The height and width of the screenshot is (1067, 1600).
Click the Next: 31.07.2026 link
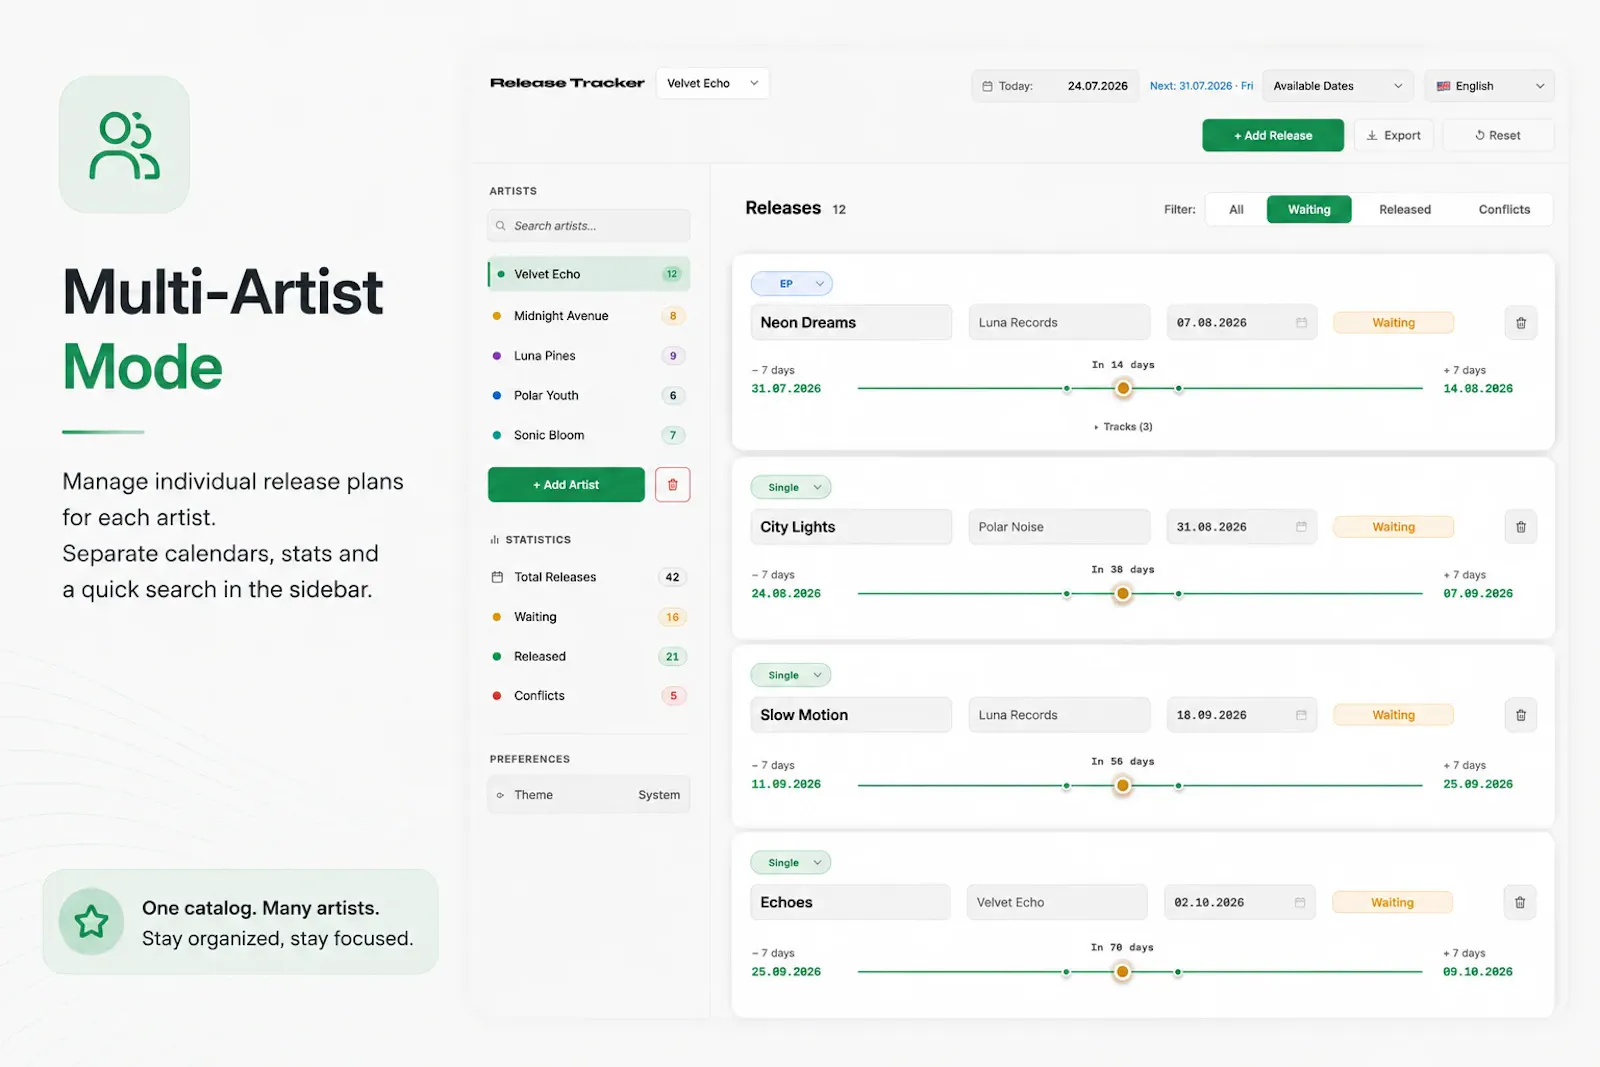coord(1201,86)
